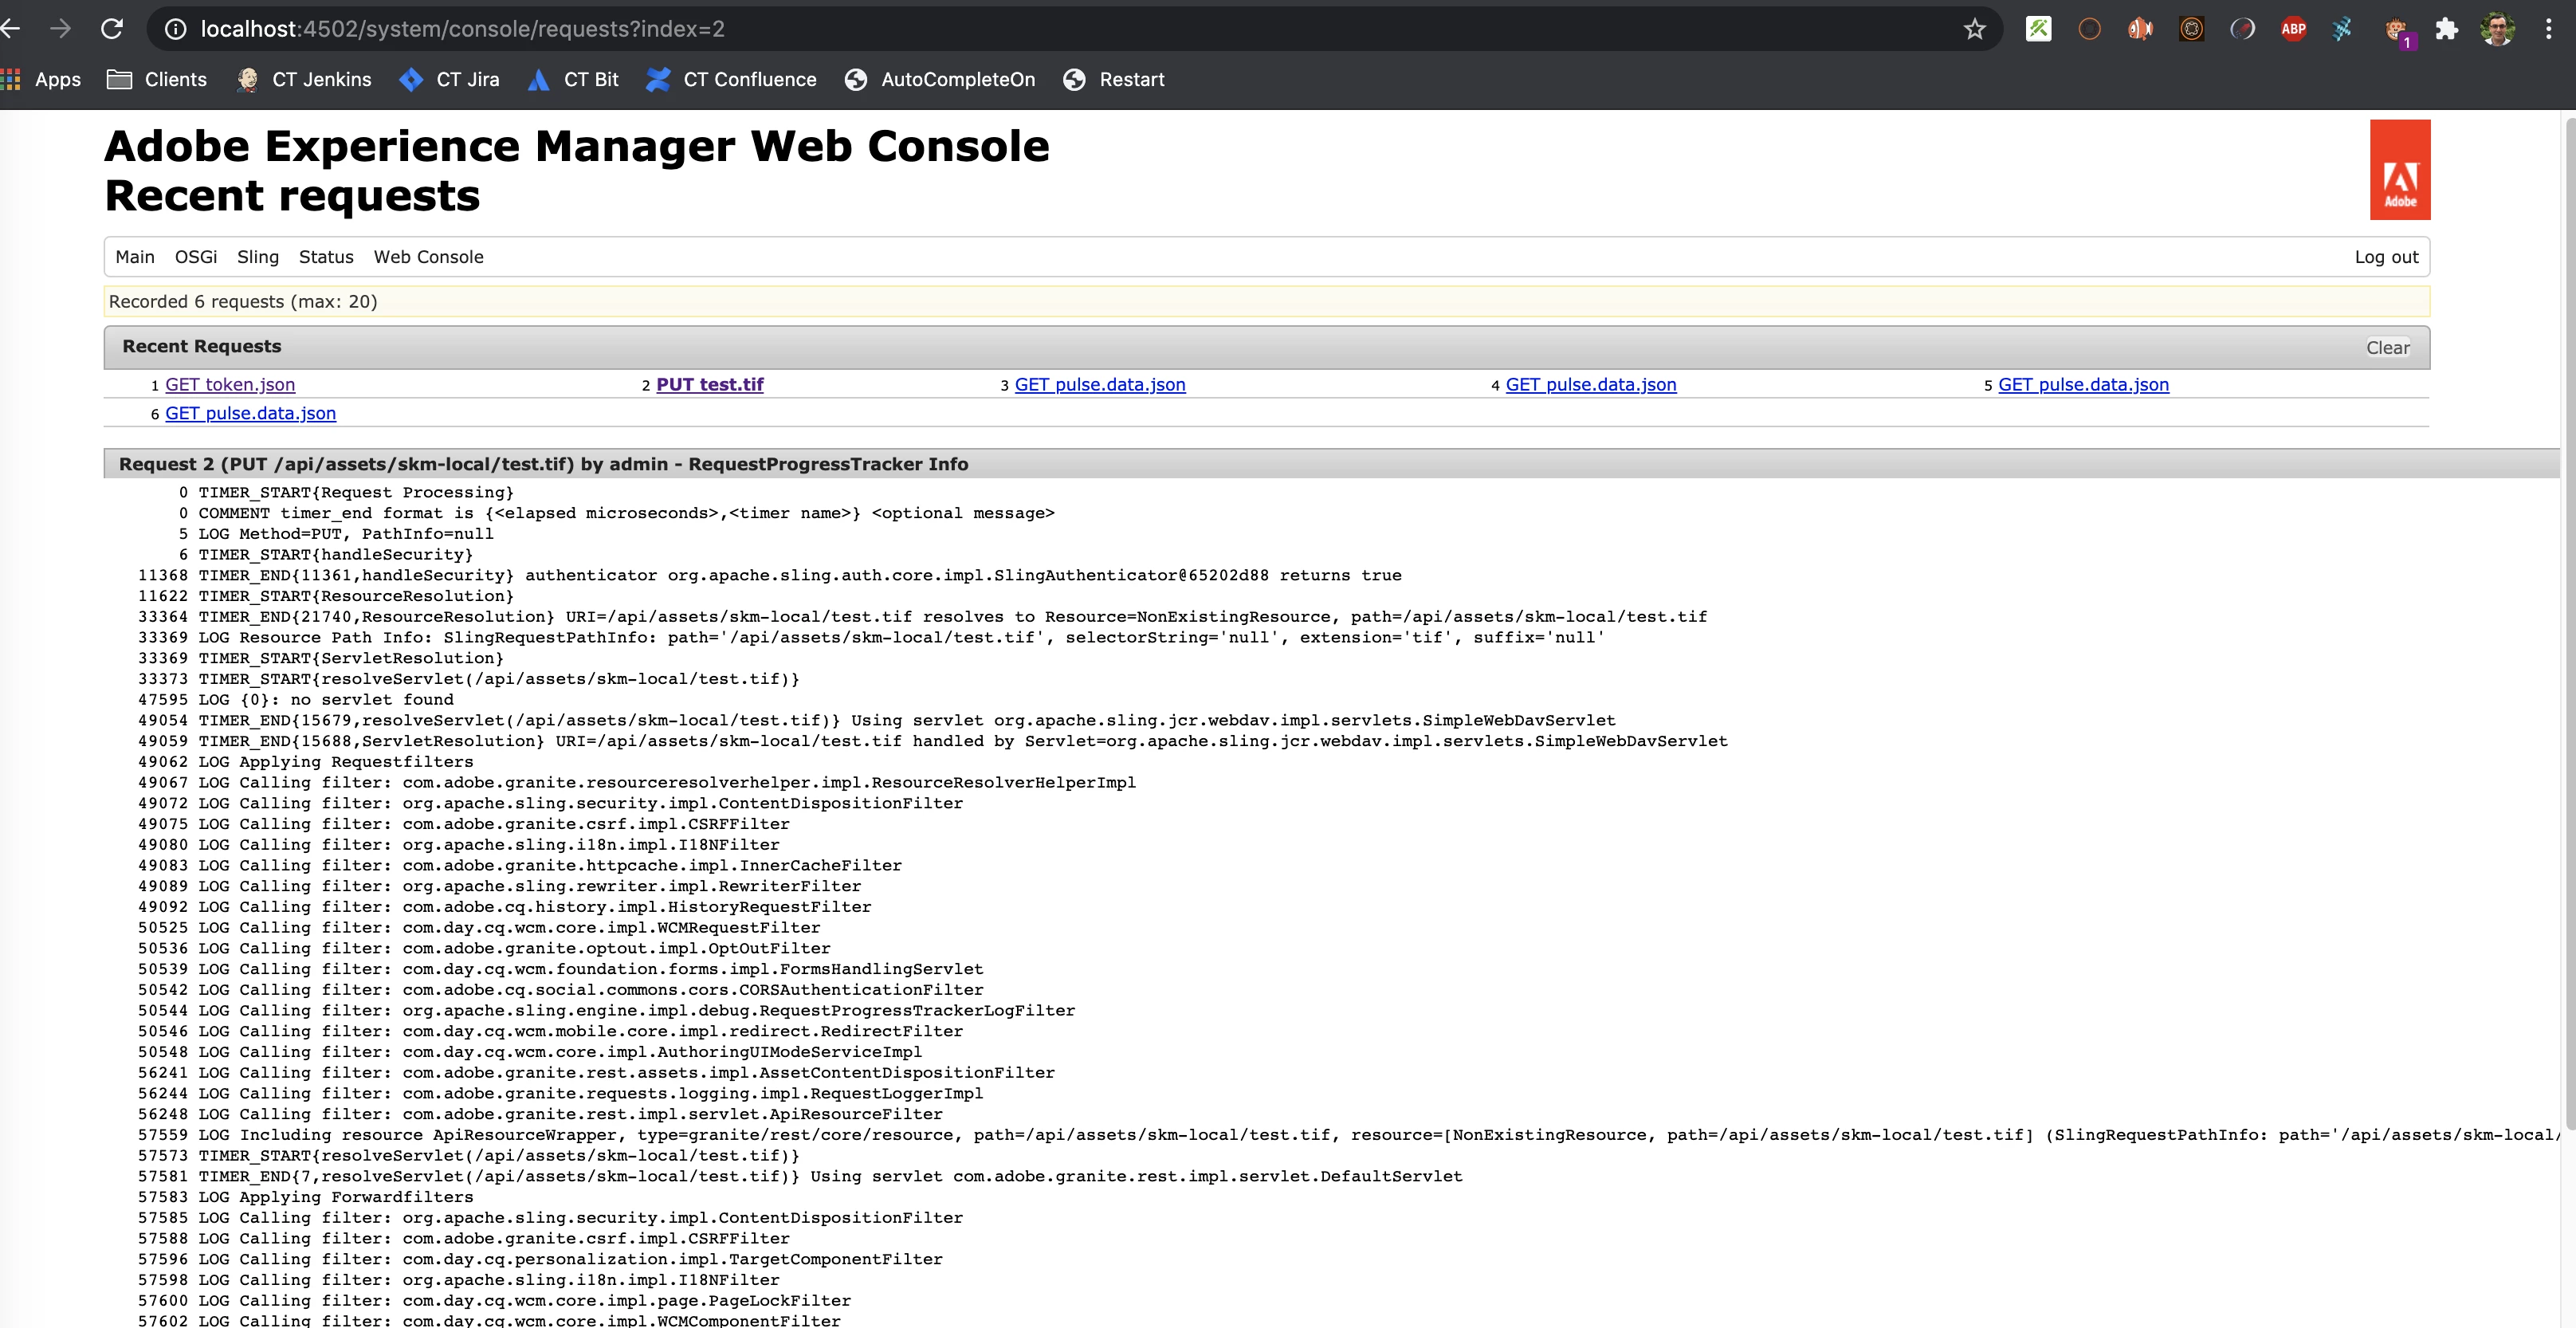Image resolution: width=2576 pixels, height=1328 pixels.
Task: Click the Adobe logo icon
Action: coord(2399,170)
